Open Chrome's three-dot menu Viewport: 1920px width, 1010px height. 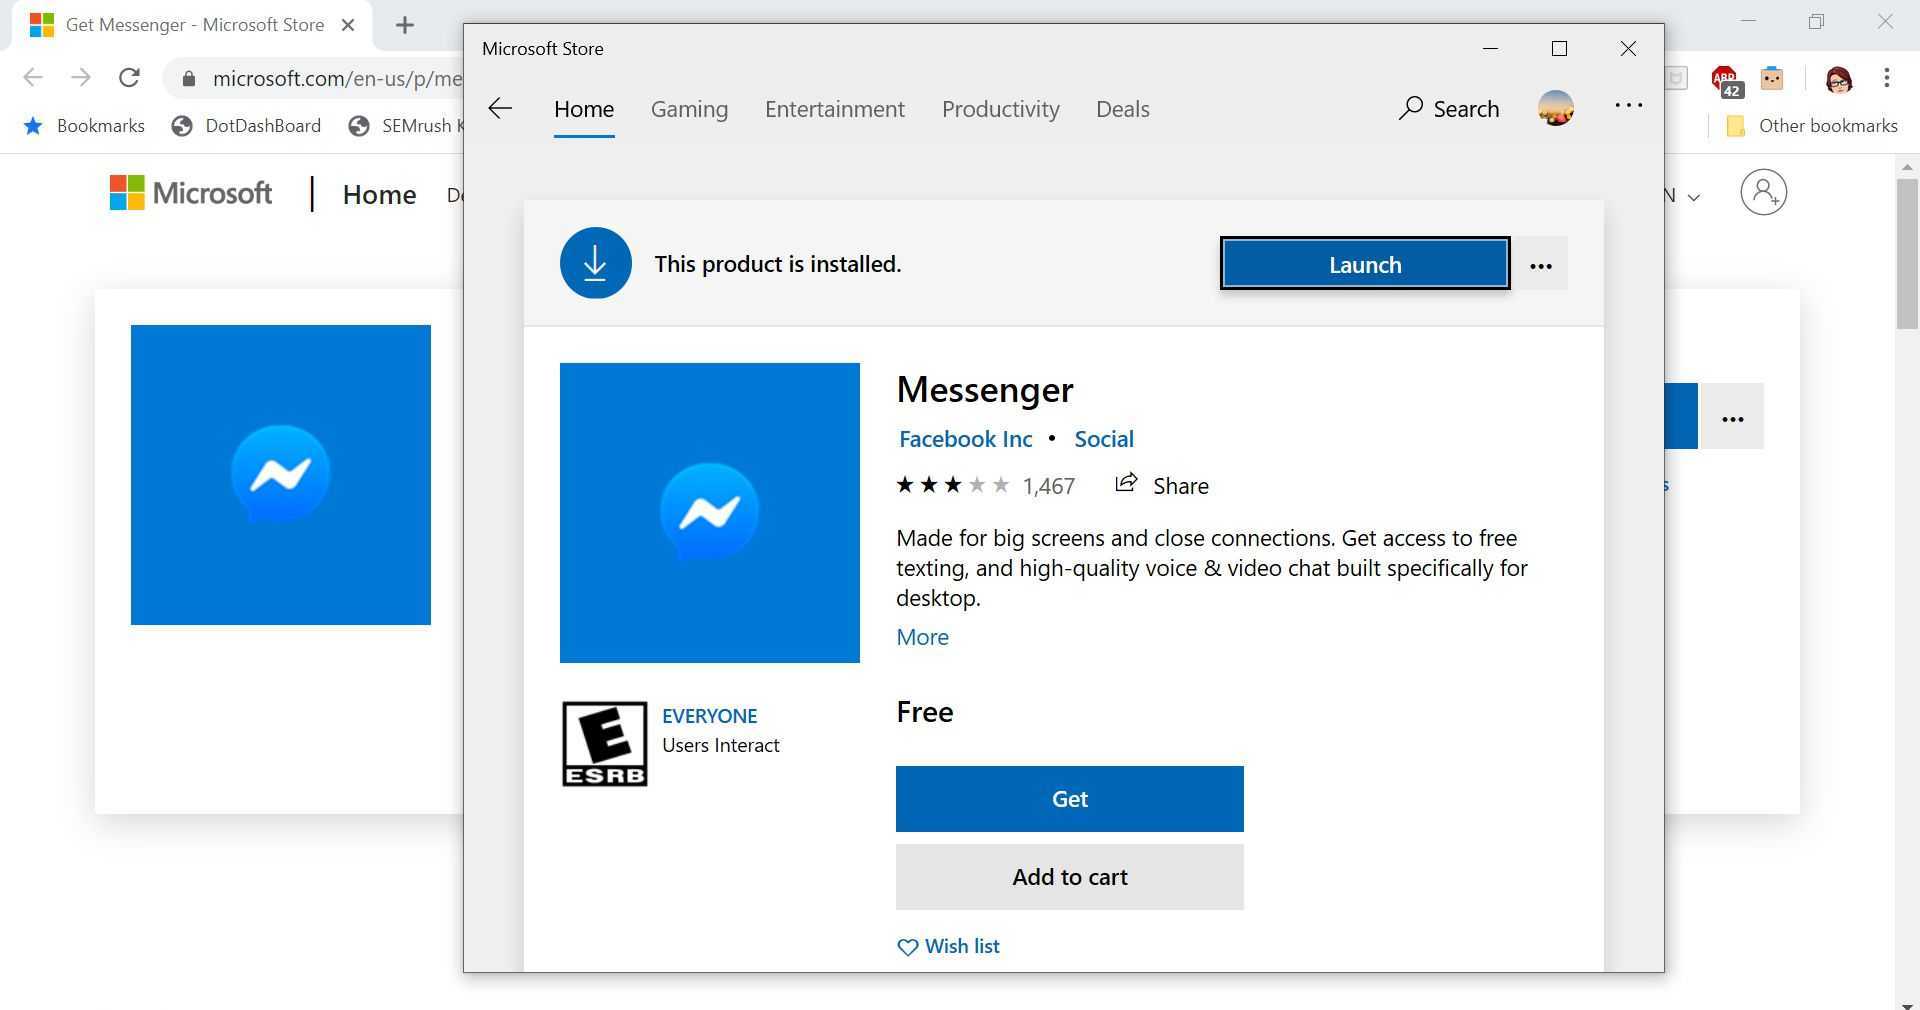[1887, 78]
